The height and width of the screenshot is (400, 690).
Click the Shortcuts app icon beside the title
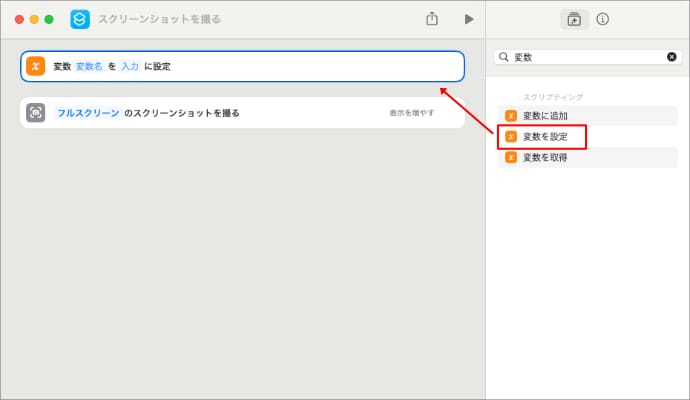80,19
